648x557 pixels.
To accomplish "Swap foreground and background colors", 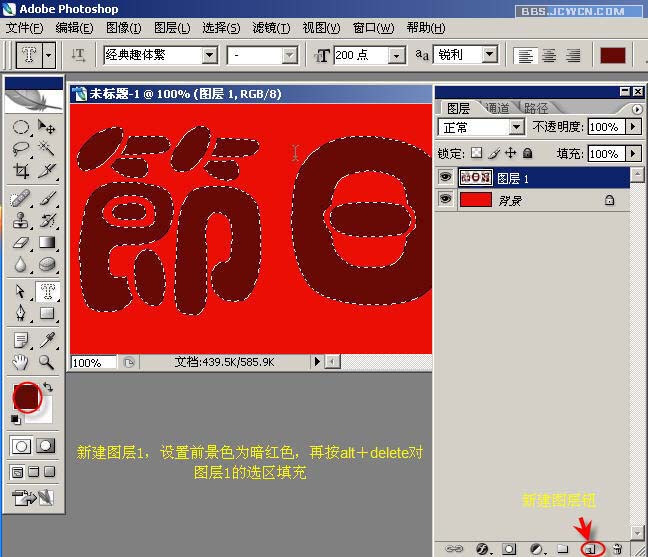I will click(x=47, y=387).
